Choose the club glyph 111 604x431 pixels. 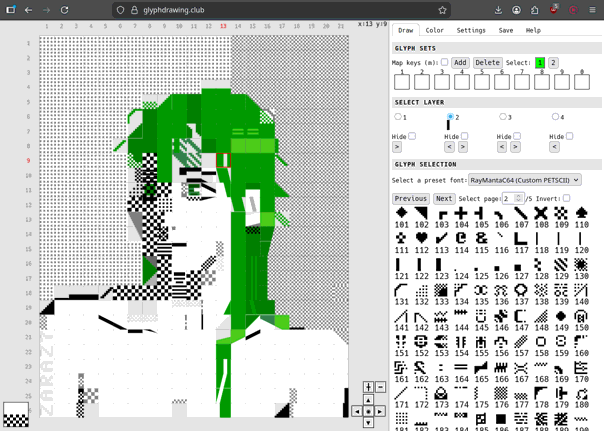click(401, 240)
